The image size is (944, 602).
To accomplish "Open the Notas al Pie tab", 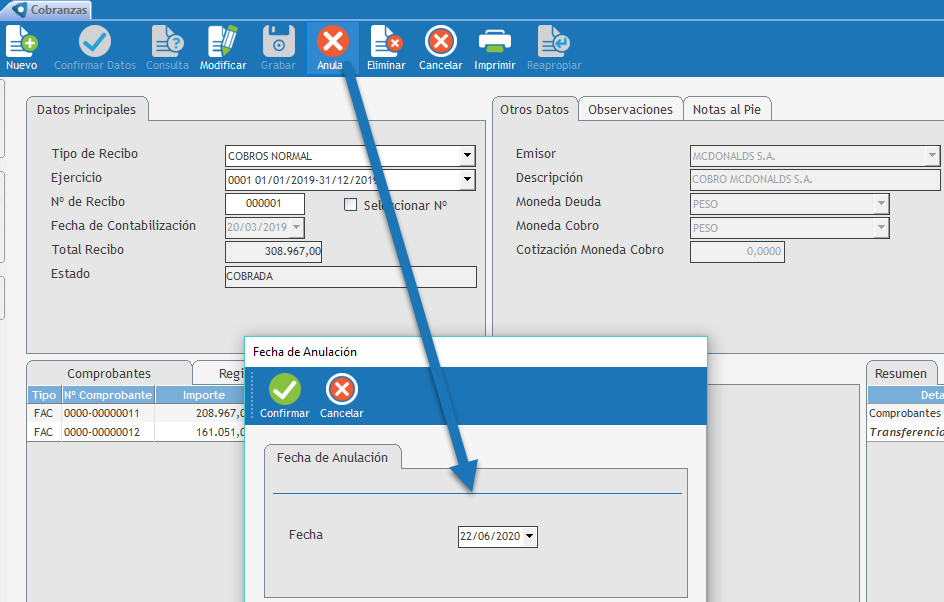I will [727, 110].
